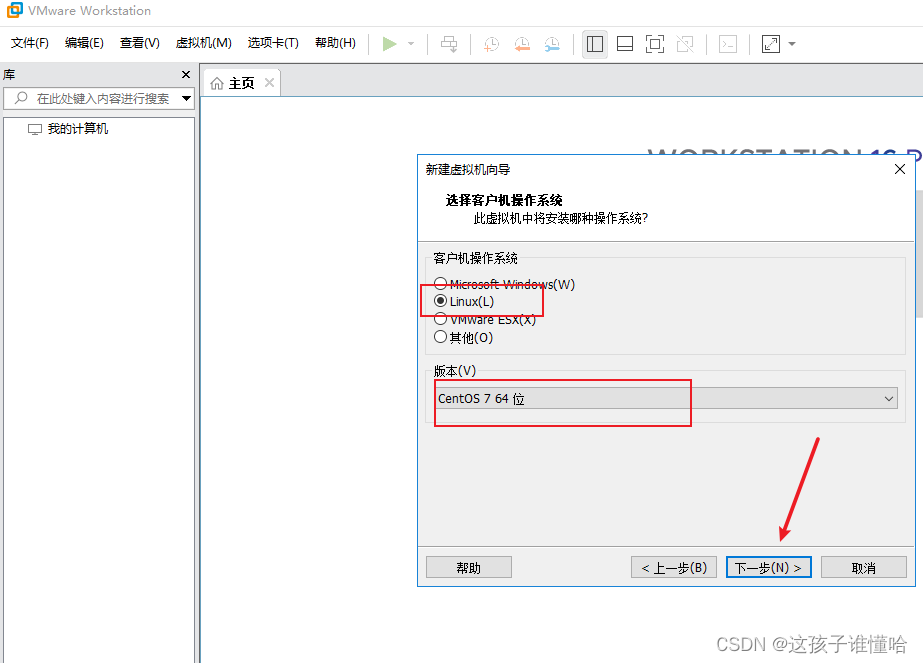Open the library search filter dropdown arrow

186,98
